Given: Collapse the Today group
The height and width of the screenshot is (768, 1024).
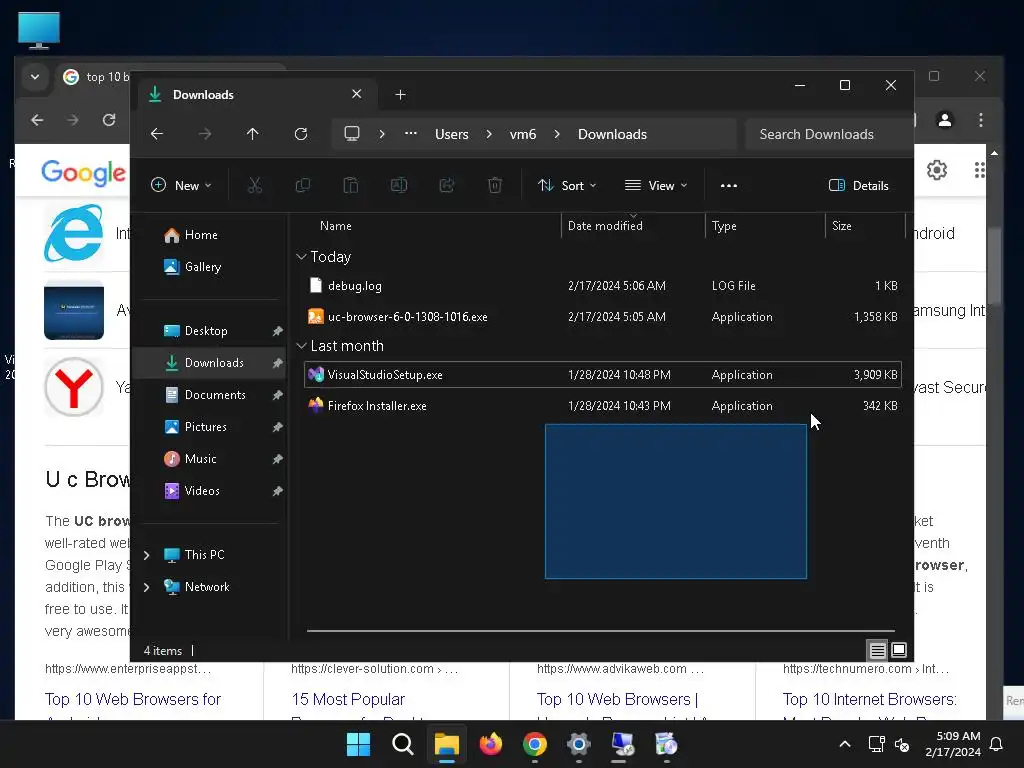Looking at the screenshot, I should click(x=301, y=257).
